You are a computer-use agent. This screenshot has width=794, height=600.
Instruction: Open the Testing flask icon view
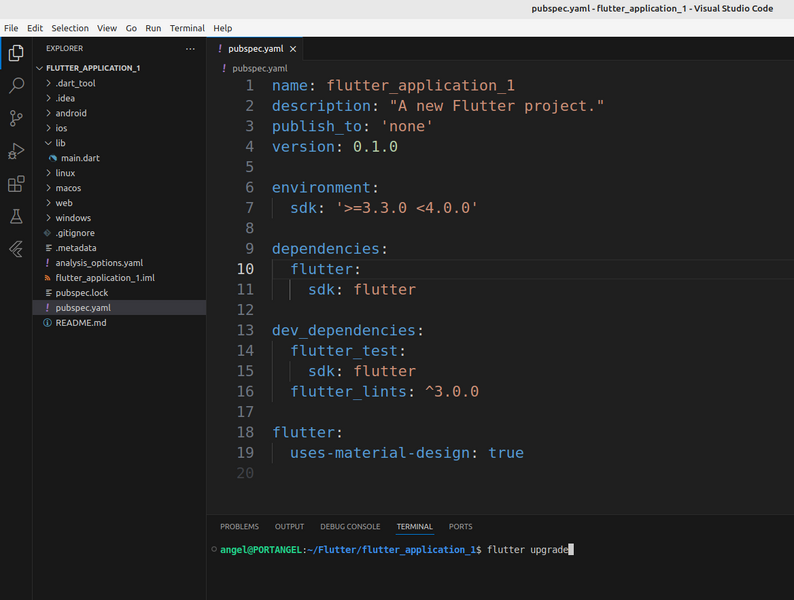click(x=16, y=216)
